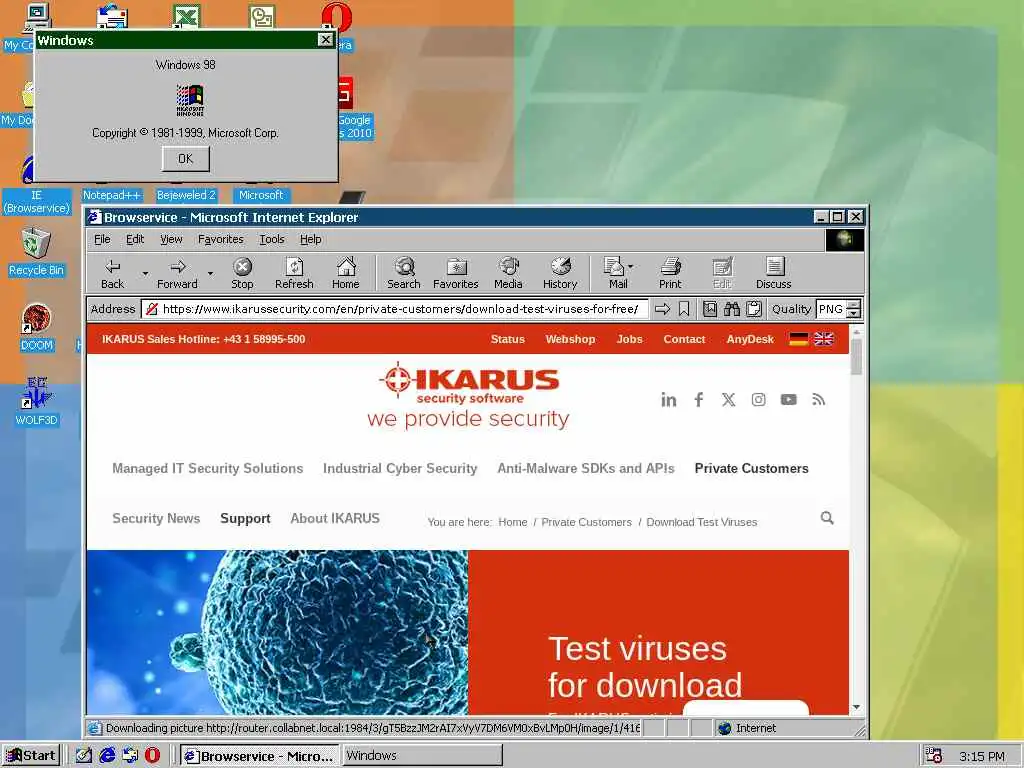Open the Webshop link
Viewport: 1024px width, 768px height.
coord(570,339)
